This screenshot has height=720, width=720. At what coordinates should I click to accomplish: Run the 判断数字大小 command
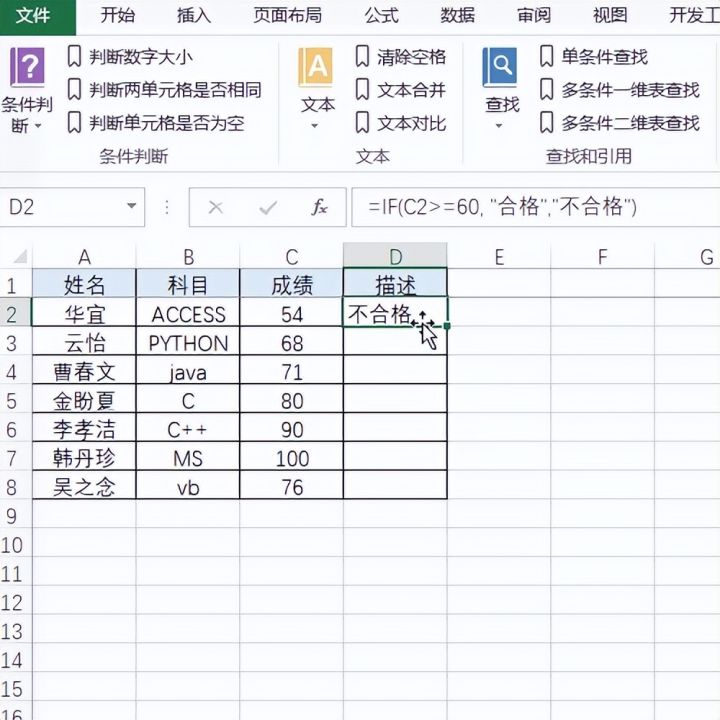(141, 57)
